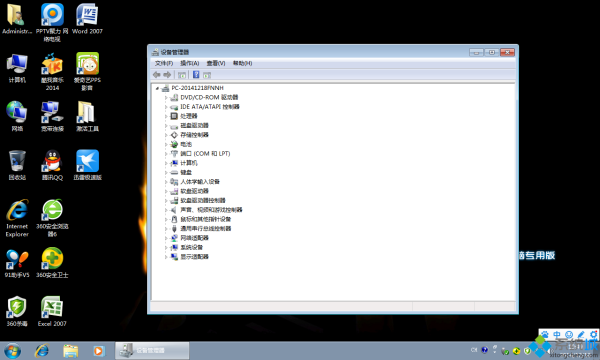The width and height of the screenshot is (600, 360).
Task: Click the 声音、视频和游戏控制器 speaker icon
Action: point(174,210)
